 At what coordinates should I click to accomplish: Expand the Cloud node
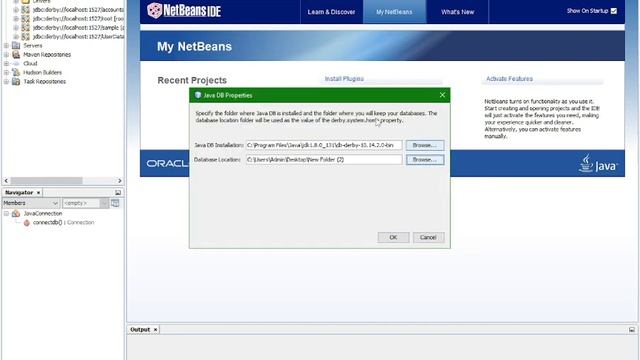pos(6,63)
